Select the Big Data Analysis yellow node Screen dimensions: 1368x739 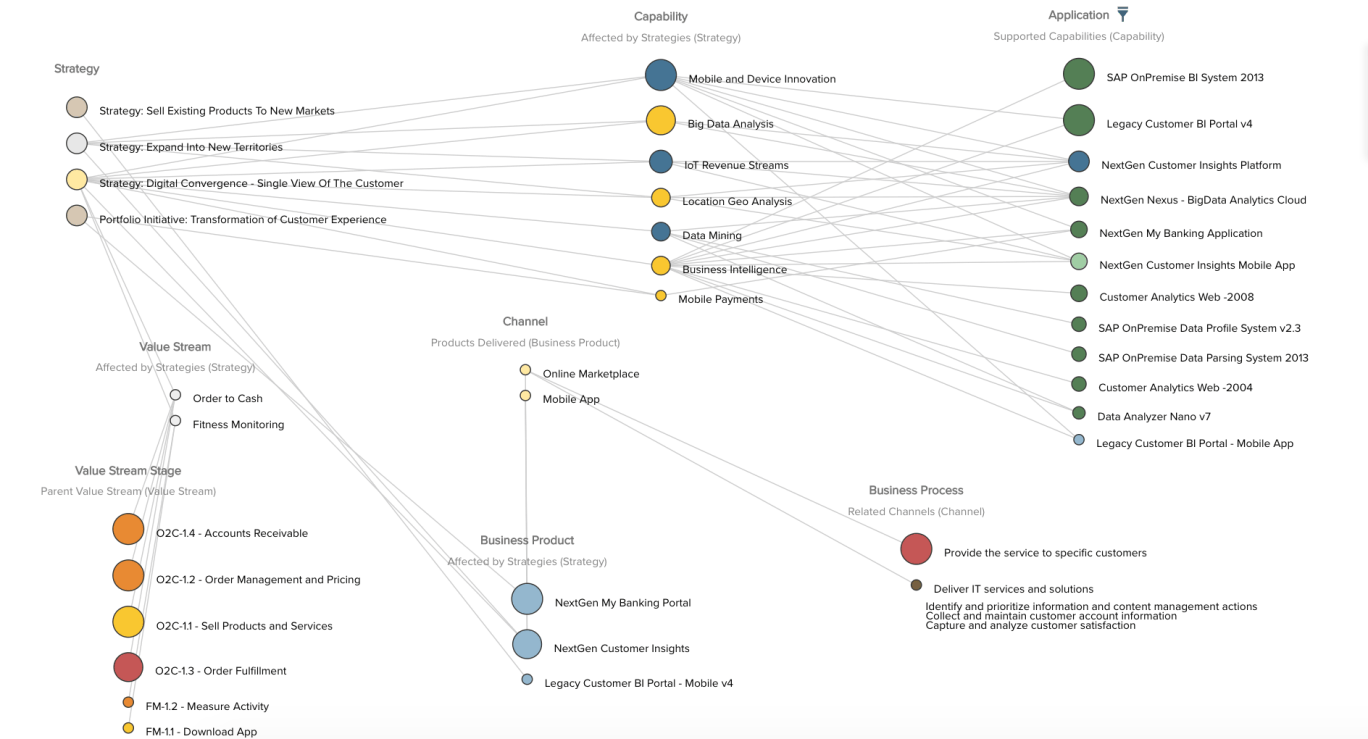coord(660,121)
